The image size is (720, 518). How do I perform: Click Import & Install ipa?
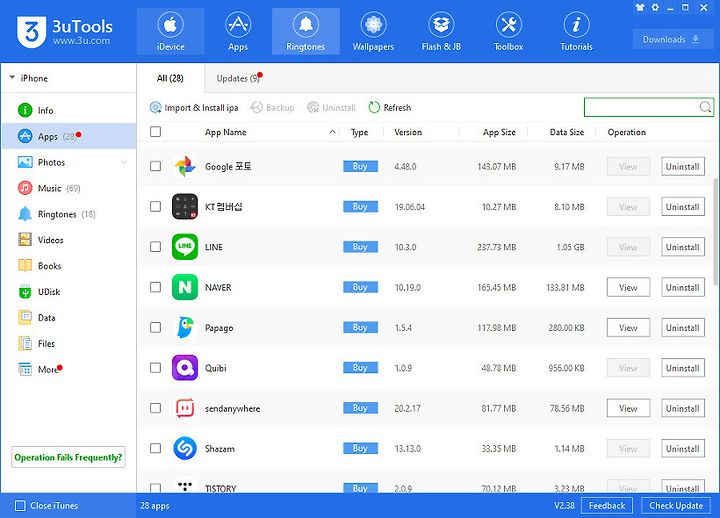pyautogui.click(x=194, y=107)
